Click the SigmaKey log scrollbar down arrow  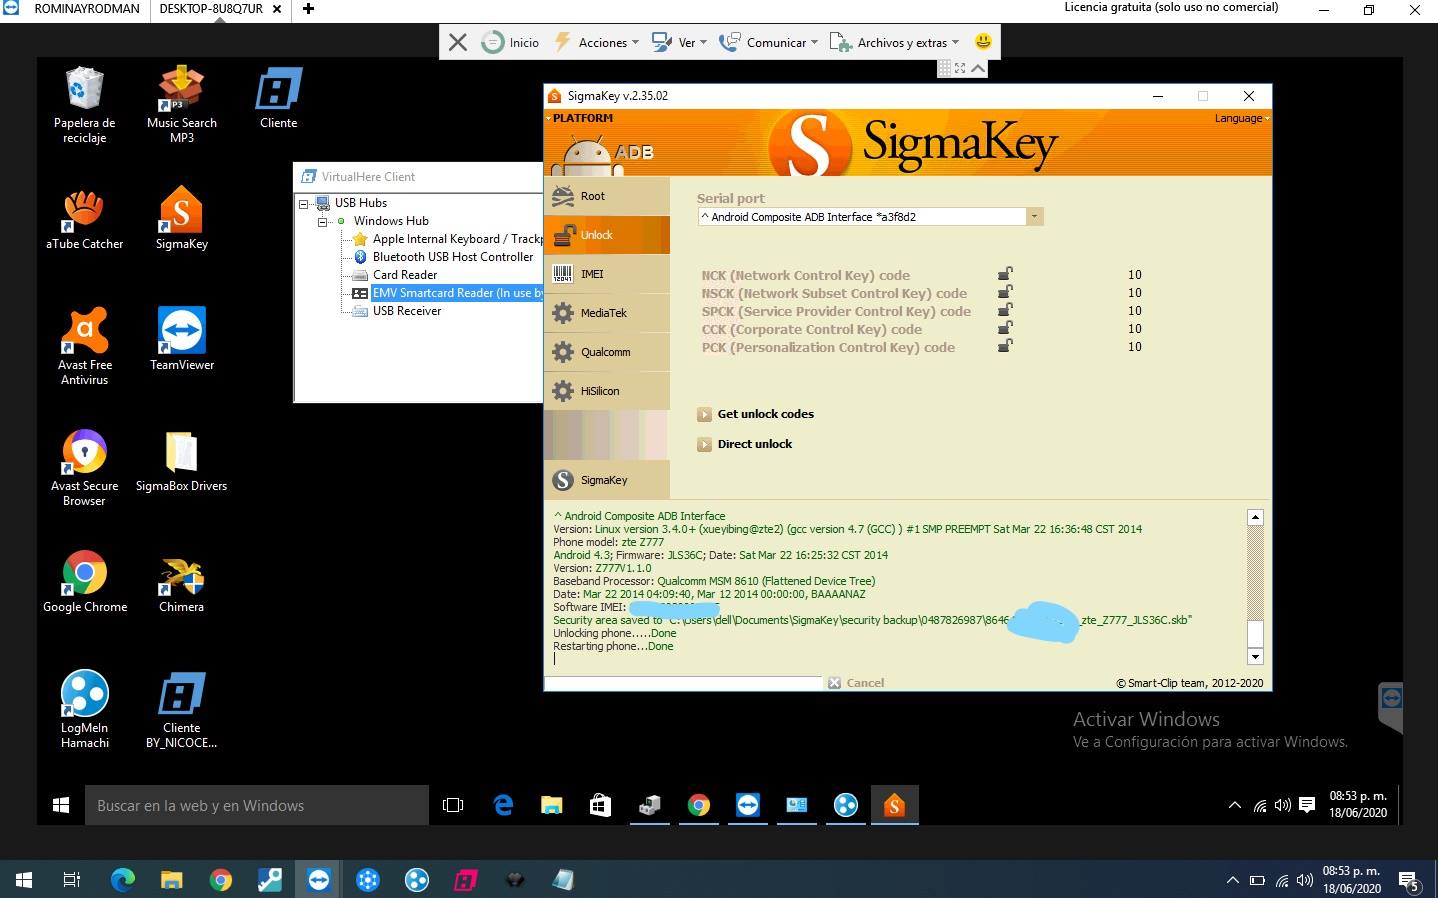pyautogui.click(x=1256, y=657)
